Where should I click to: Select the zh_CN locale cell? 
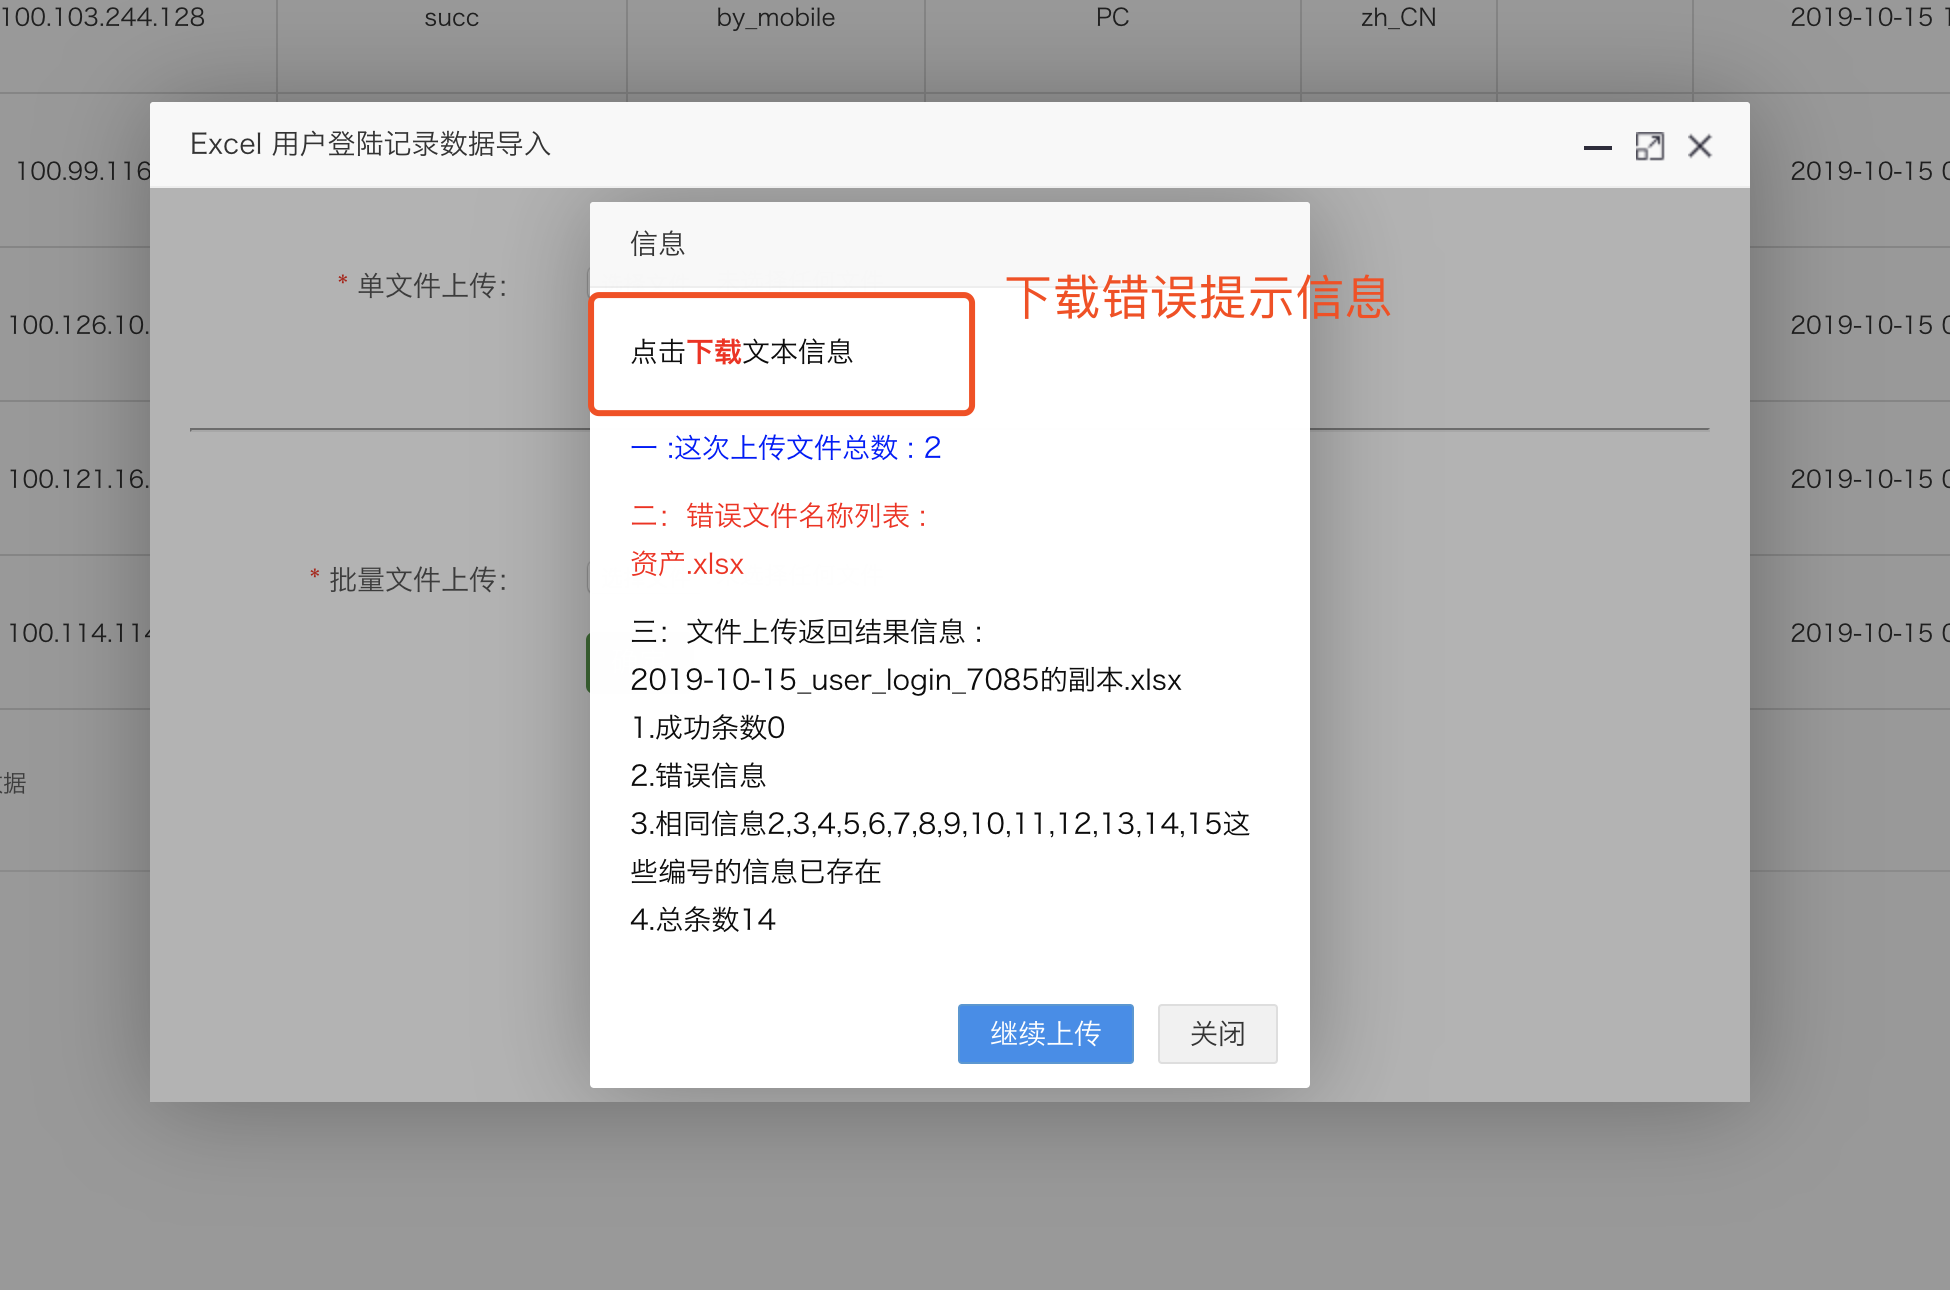click(1398, 18)
